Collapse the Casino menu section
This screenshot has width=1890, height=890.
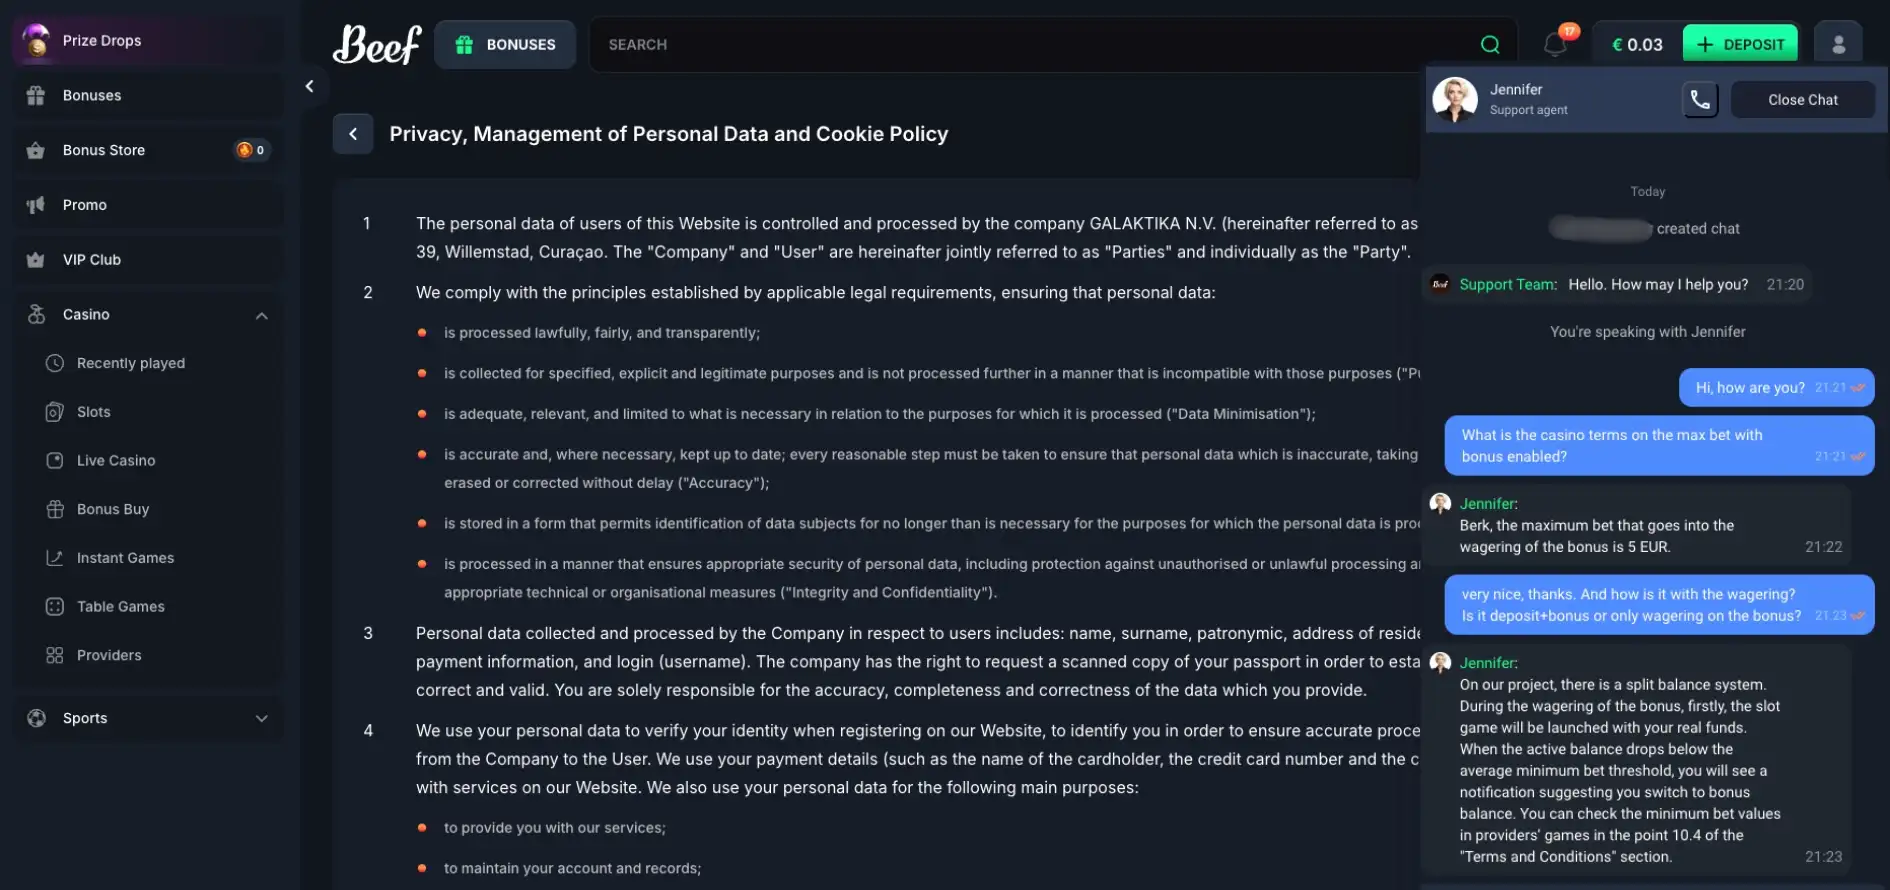click(262, 315)
